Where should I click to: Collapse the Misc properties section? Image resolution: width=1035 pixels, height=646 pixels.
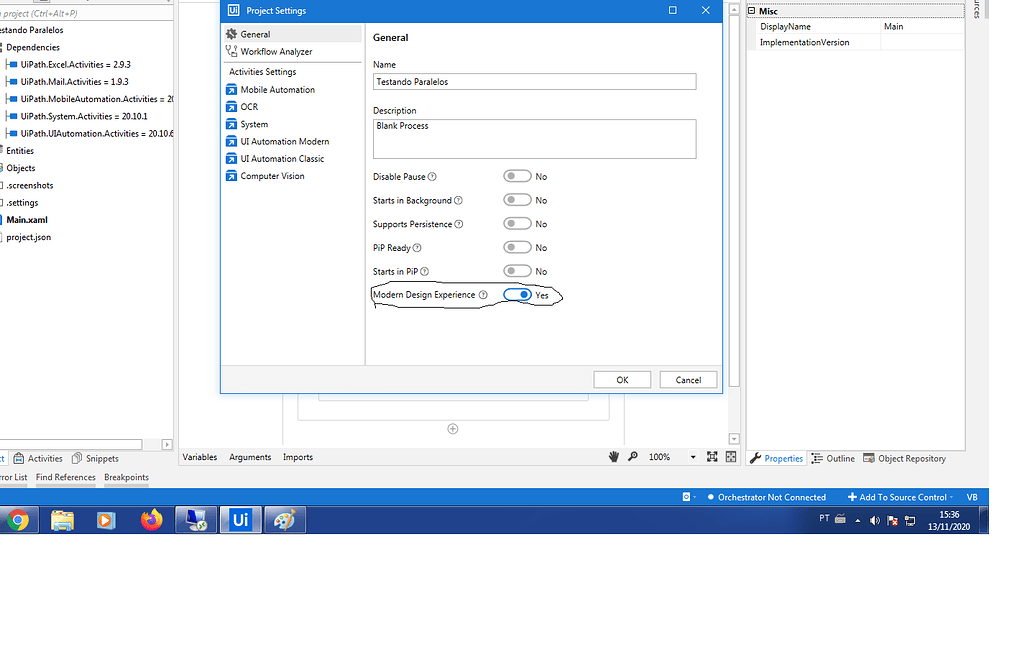pos(750,10)
